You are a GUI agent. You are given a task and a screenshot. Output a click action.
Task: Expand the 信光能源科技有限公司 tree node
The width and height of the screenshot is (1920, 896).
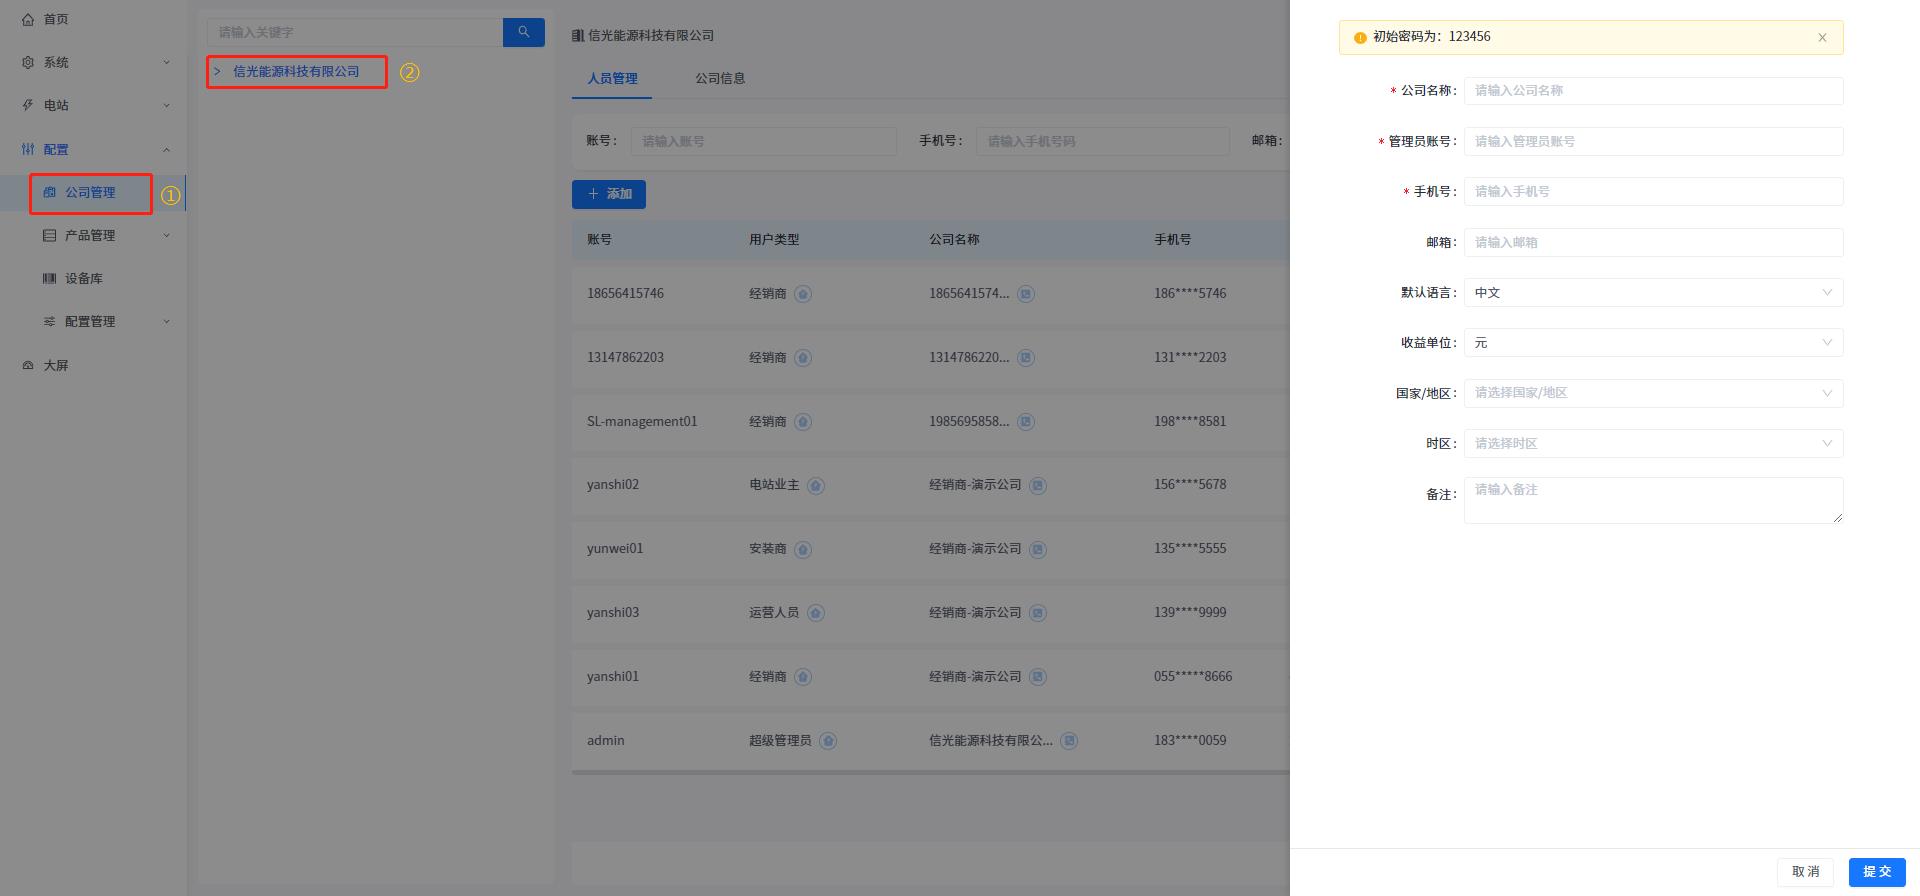(217, 72)
